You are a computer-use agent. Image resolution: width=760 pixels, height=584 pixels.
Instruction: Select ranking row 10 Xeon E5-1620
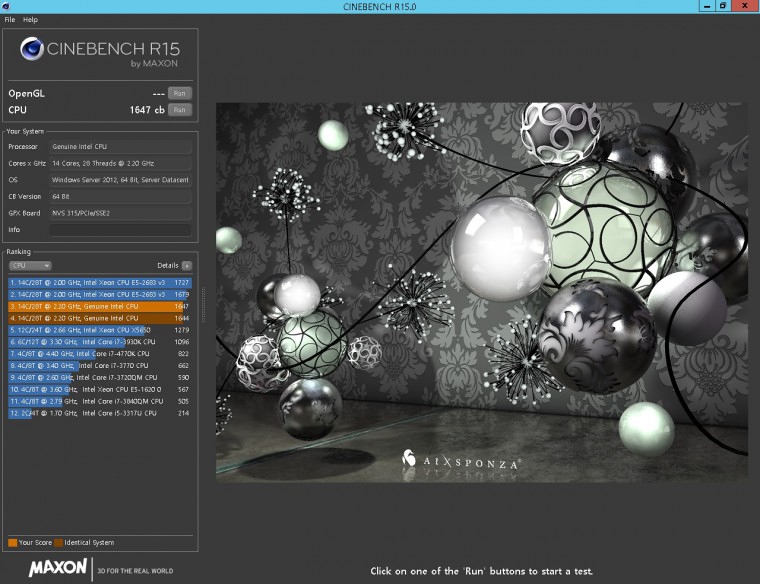[x=99, y=390]
